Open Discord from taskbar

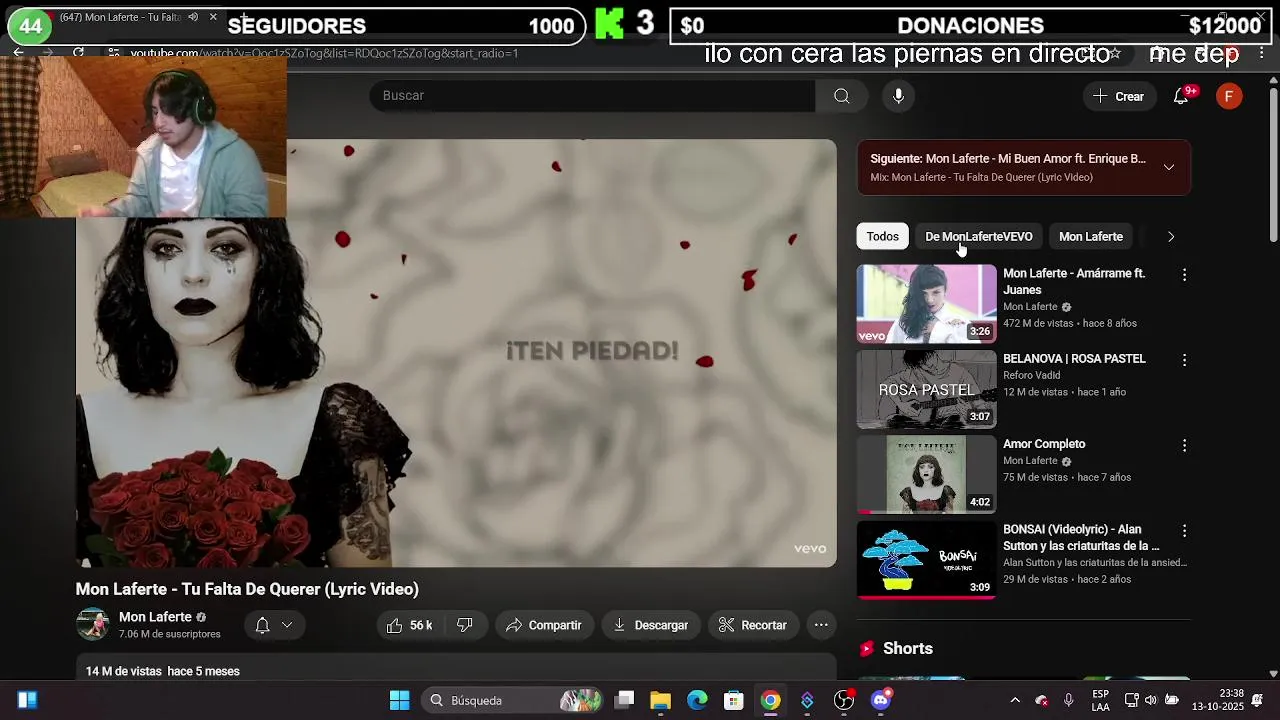click(881, 700)
